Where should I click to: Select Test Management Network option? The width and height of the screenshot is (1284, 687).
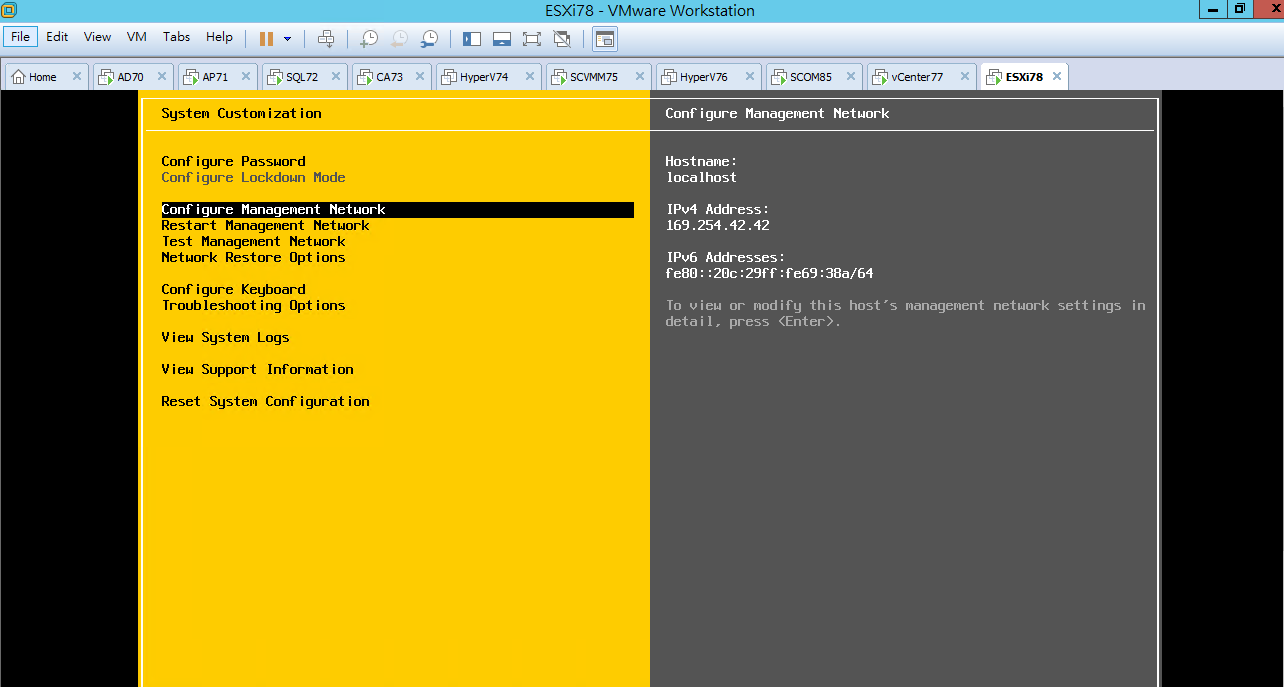tap(253, 241)
